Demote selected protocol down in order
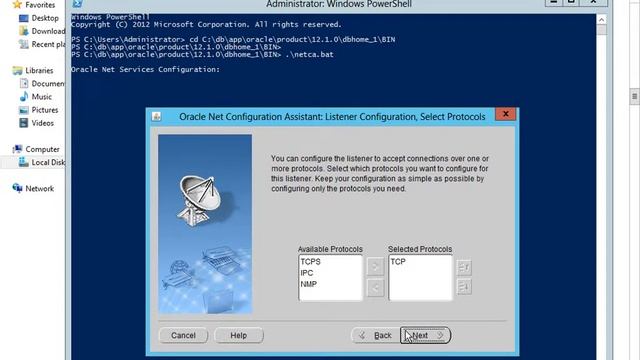 click(x=464, y=287)
